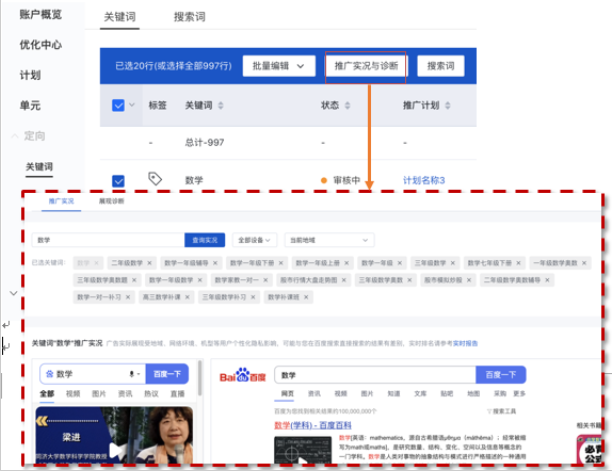Switch to the 搜索词 top tab
Screen dimensions: 612x474
189,17
